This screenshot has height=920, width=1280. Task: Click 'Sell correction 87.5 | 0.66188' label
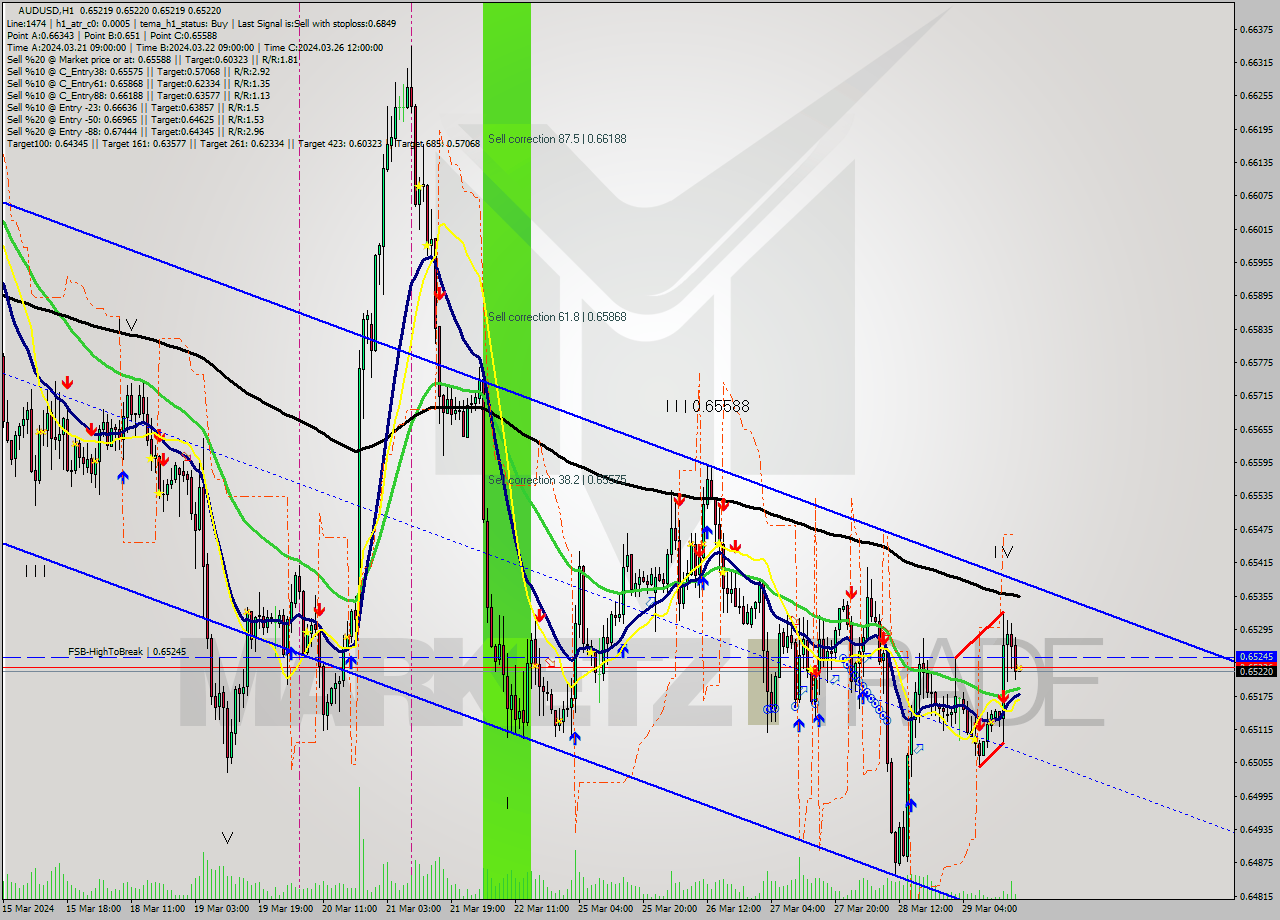pyautogui.click(x=557, y=139)
